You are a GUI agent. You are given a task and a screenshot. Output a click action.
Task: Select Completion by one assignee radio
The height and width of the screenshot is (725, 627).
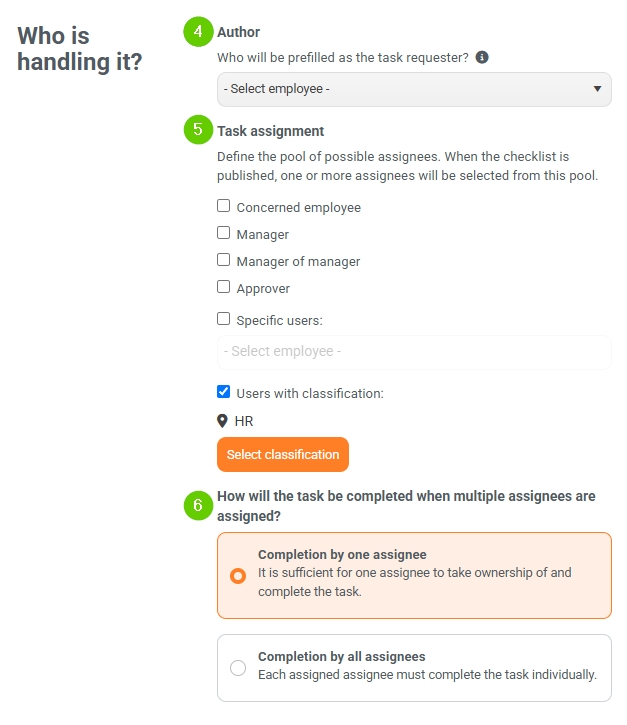(238, 576)
